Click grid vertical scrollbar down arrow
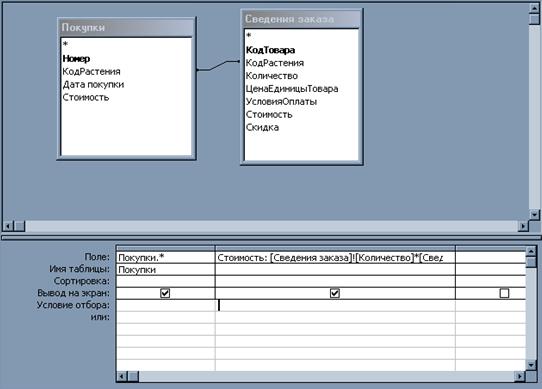 coord(531,364)
